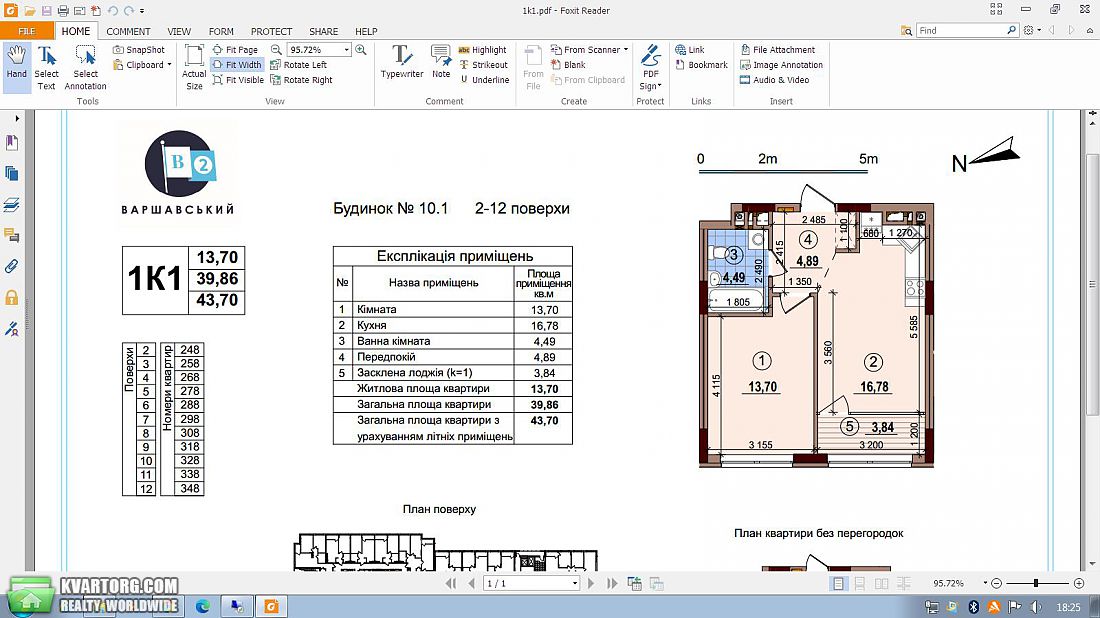Open the FILE menu
This screenshot has height=618, width=1100.
point(27,31)
